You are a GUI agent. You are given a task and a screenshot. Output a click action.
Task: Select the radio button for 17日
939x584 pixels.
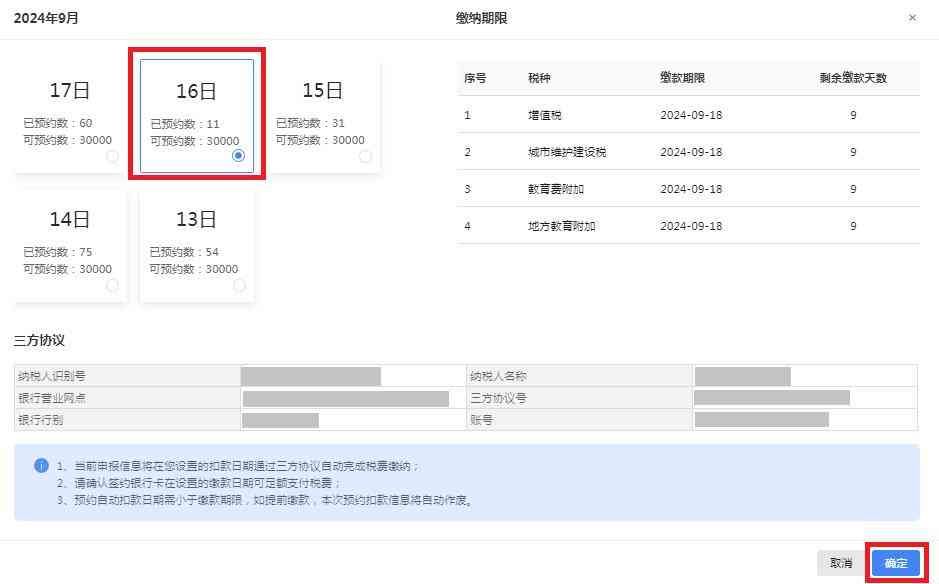click(x=112, y=156)
